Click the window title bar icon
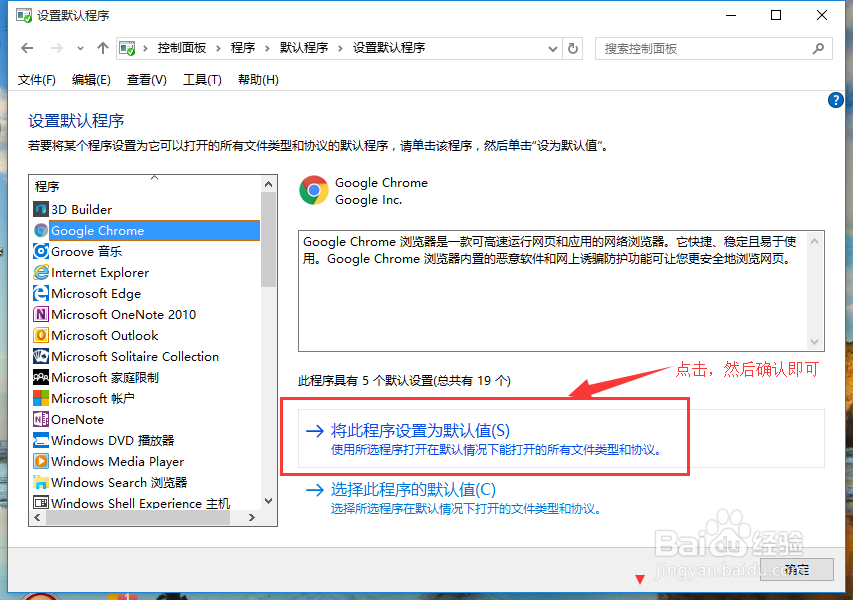This screenshot has width=853, height=600. point(24,15)
